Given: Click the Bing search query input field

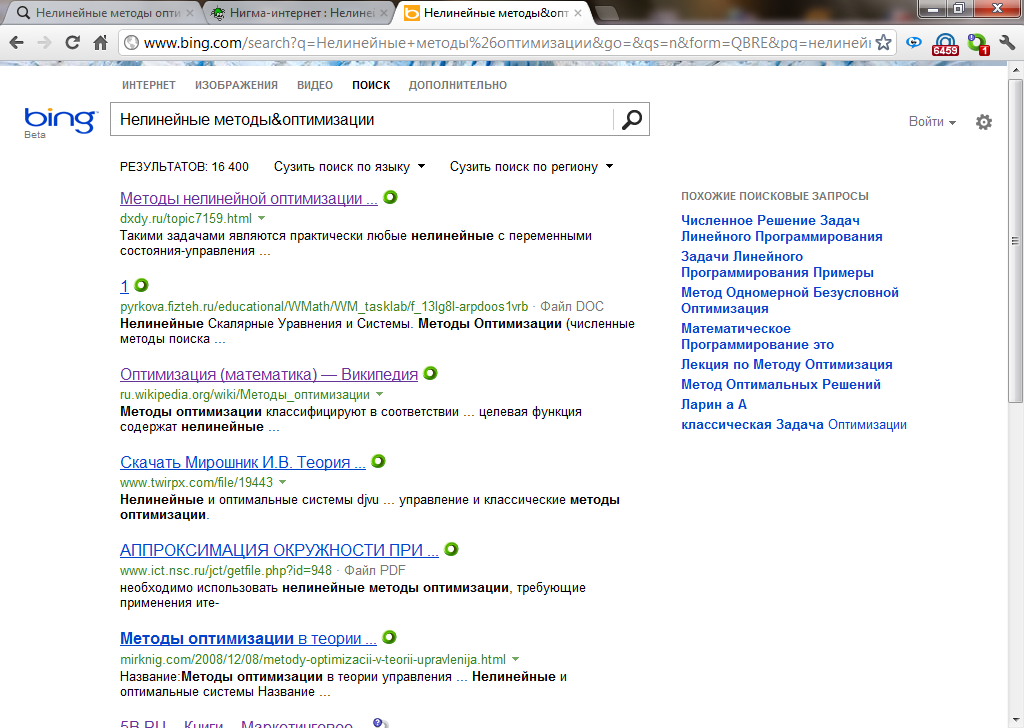Looking at the screenshot, I should (362, 119).
